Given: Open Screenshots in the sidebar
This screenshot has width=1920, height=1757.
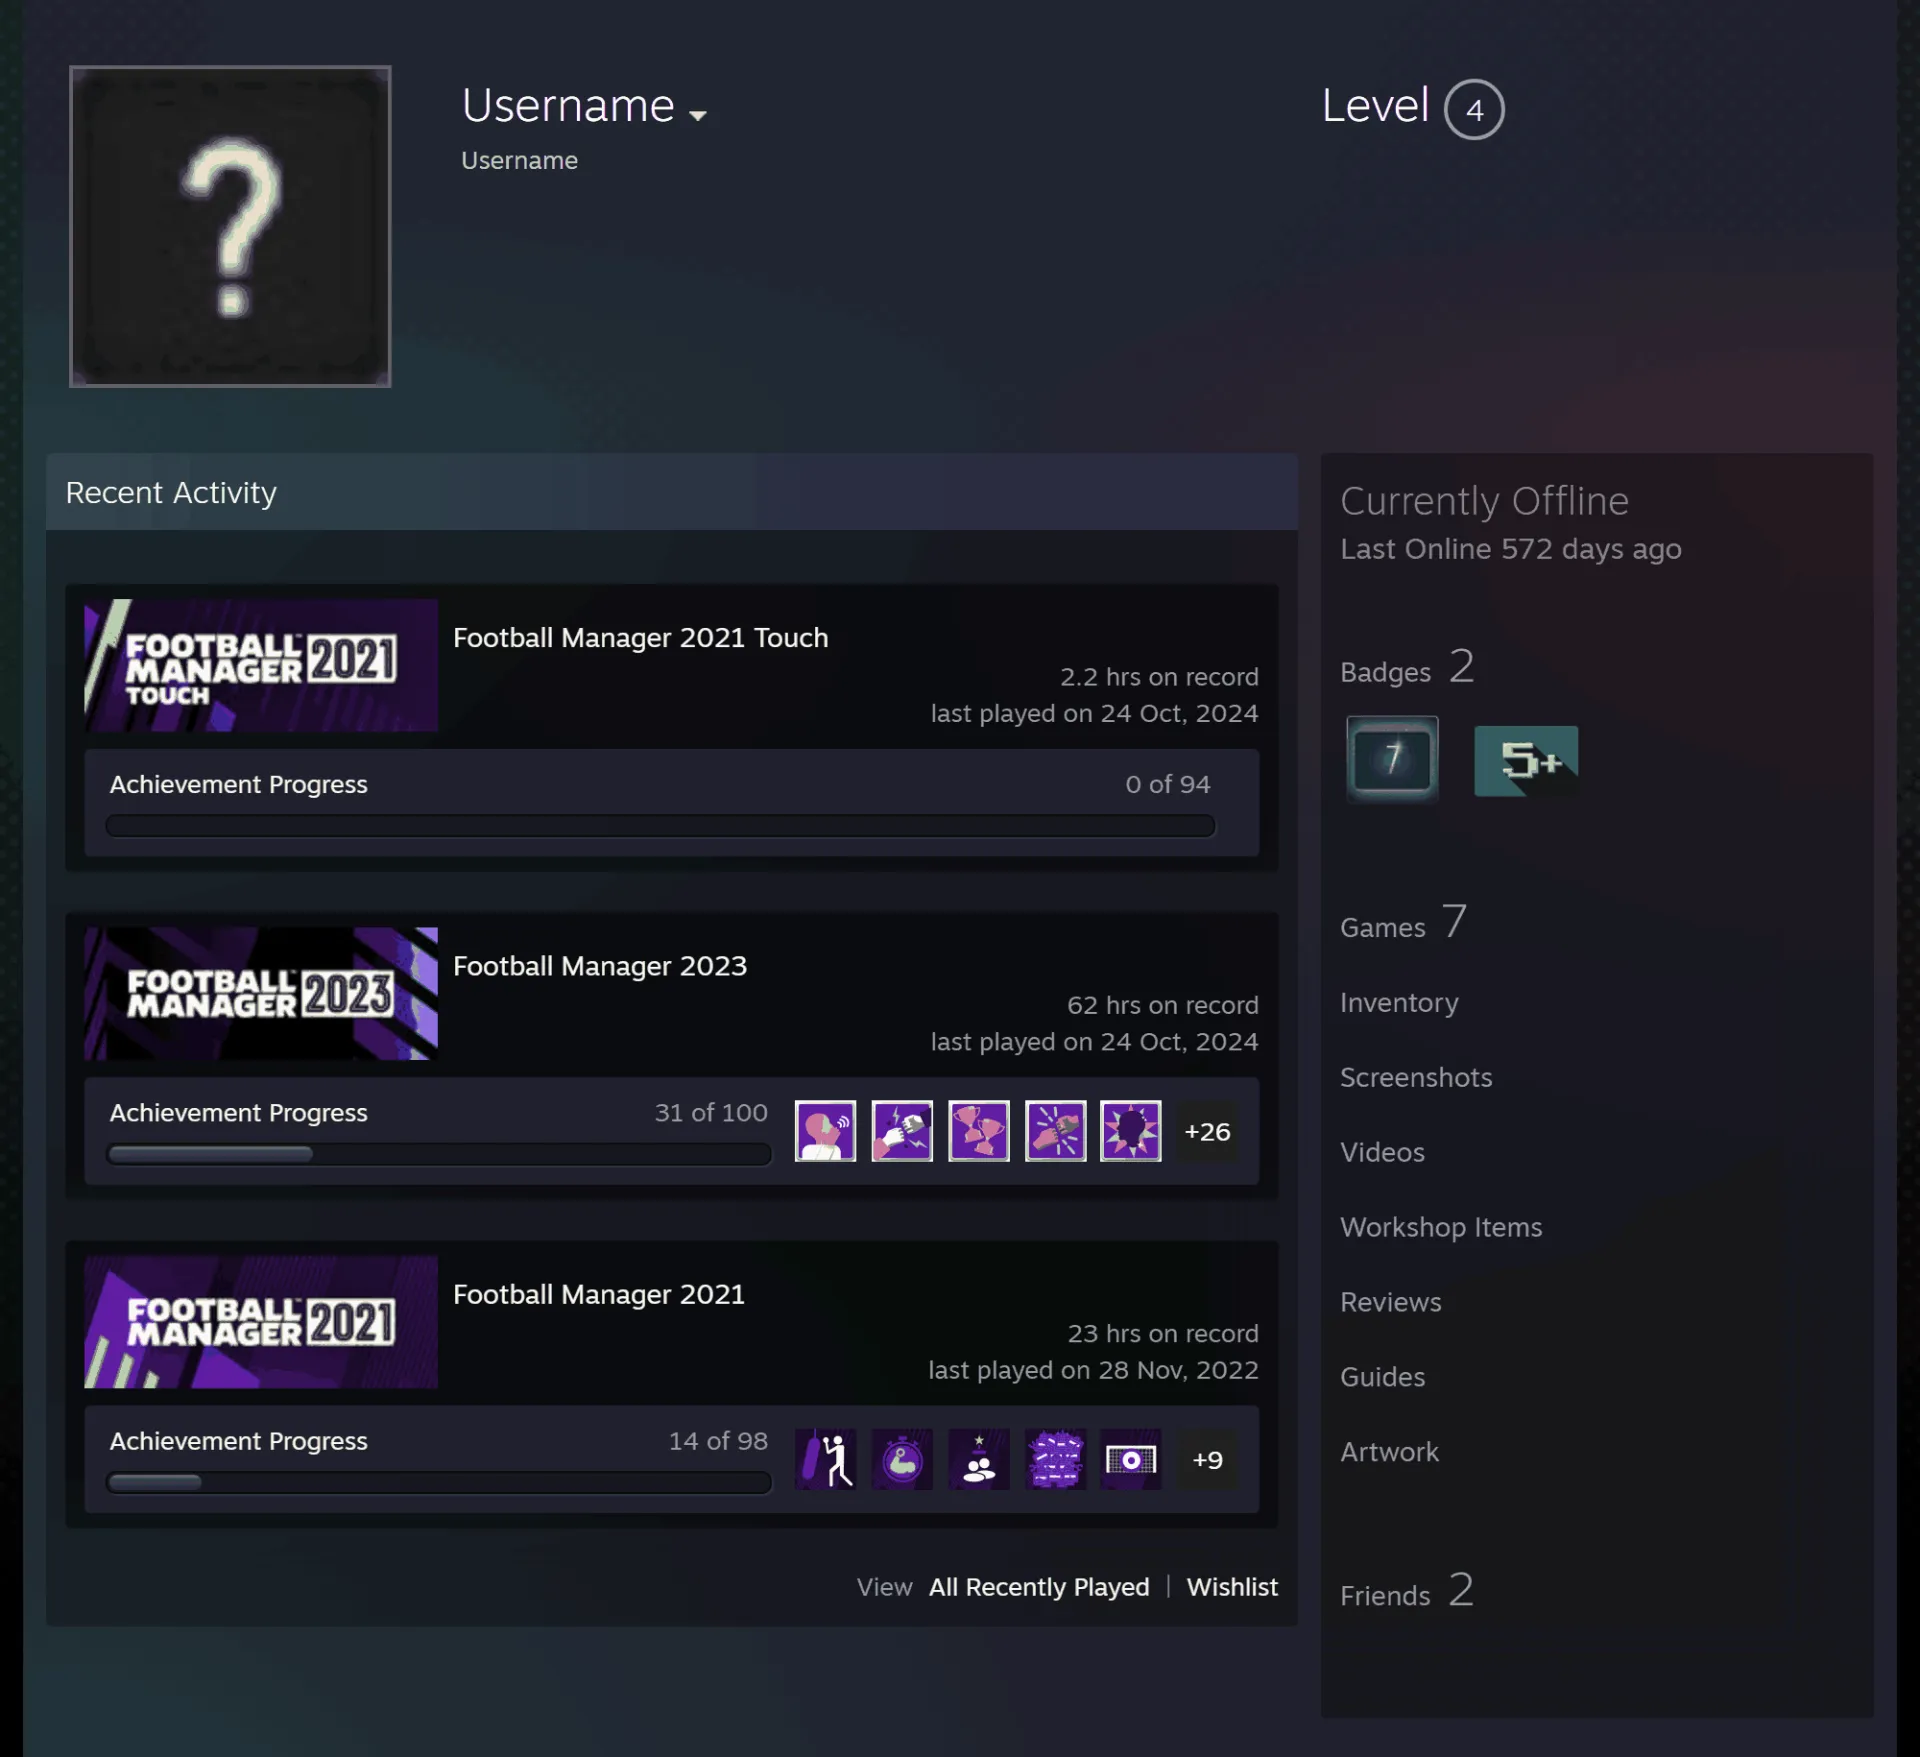Looking at the screenshot, I should [1416, 1077].
